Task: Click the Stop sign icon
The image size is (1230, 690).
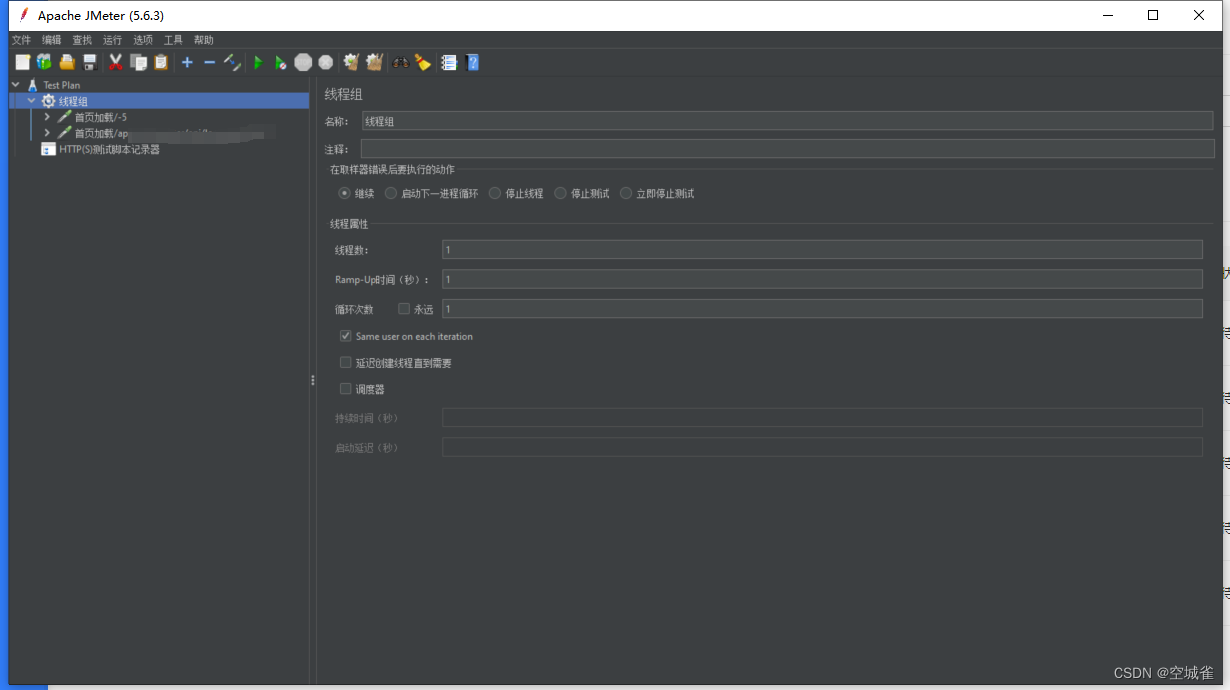Action: click(303, 62)
